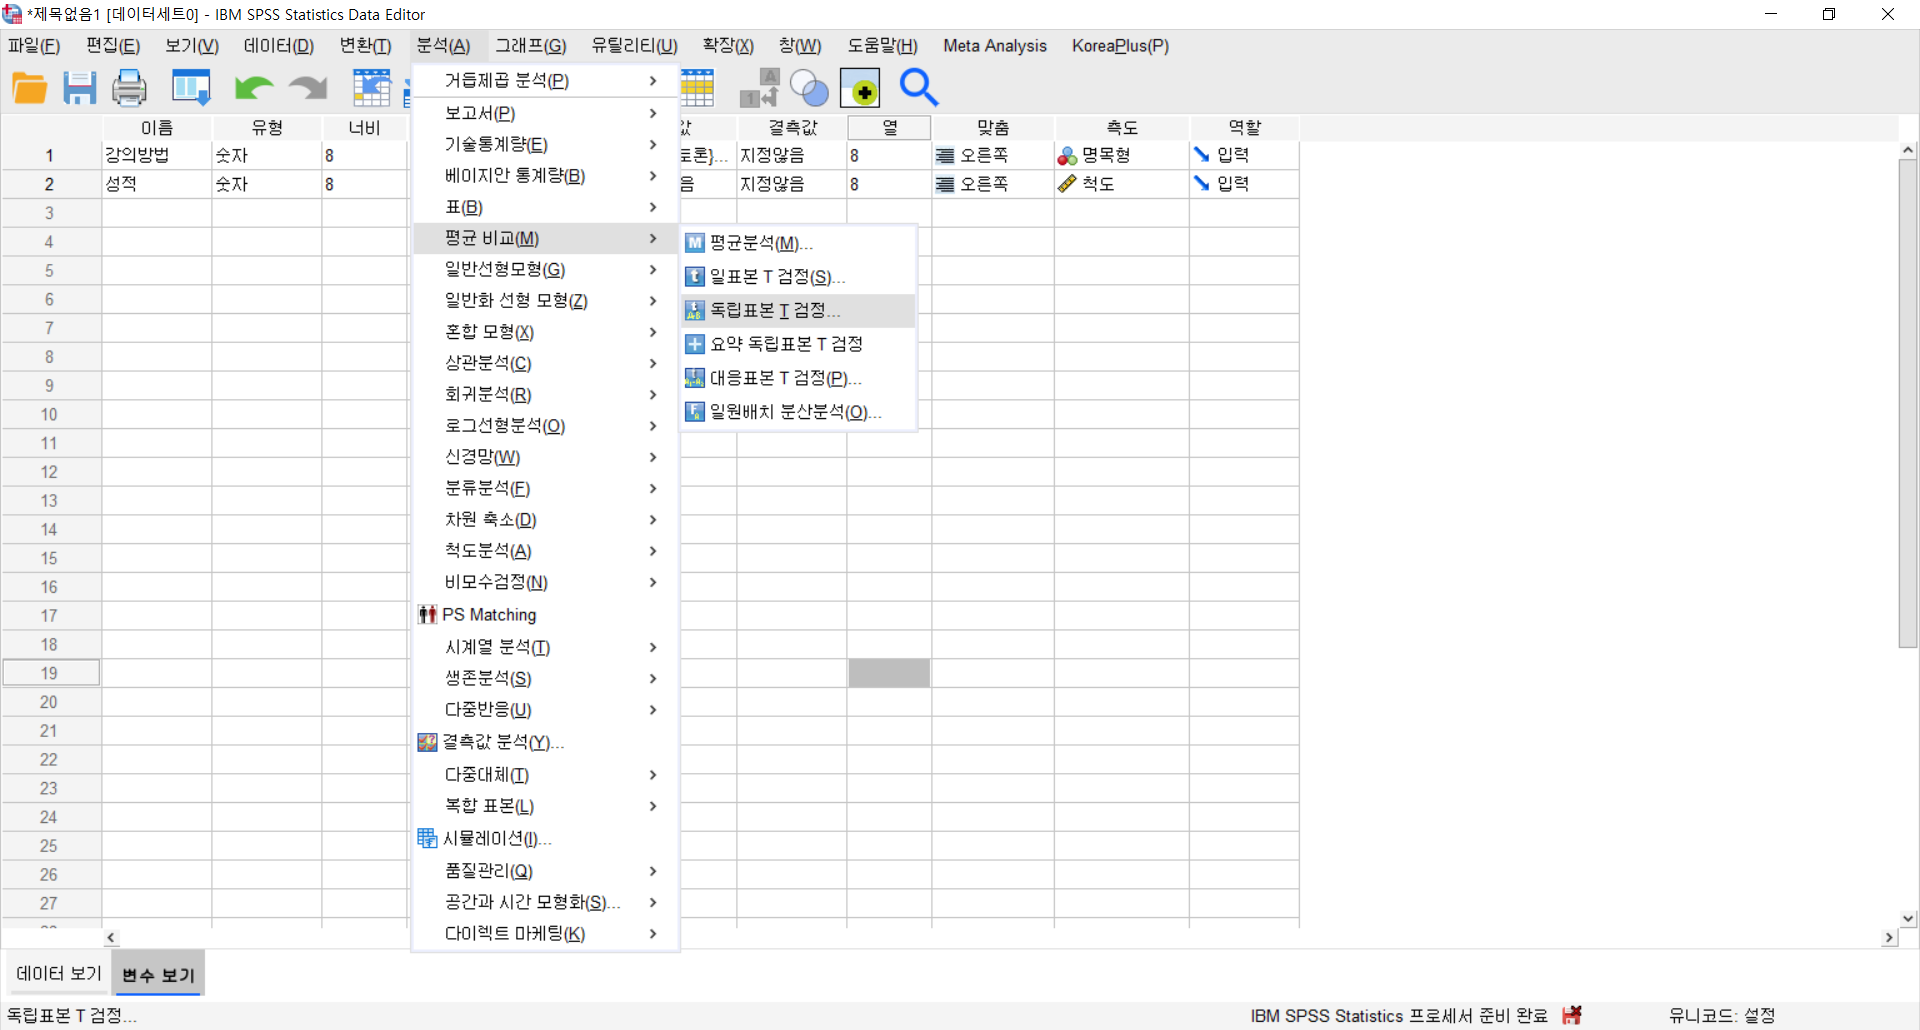Click the 유니코드: 설정 status text
Image resolution: width=1920 pixels, height=1030 pixels.
tap(1722, 1016)
